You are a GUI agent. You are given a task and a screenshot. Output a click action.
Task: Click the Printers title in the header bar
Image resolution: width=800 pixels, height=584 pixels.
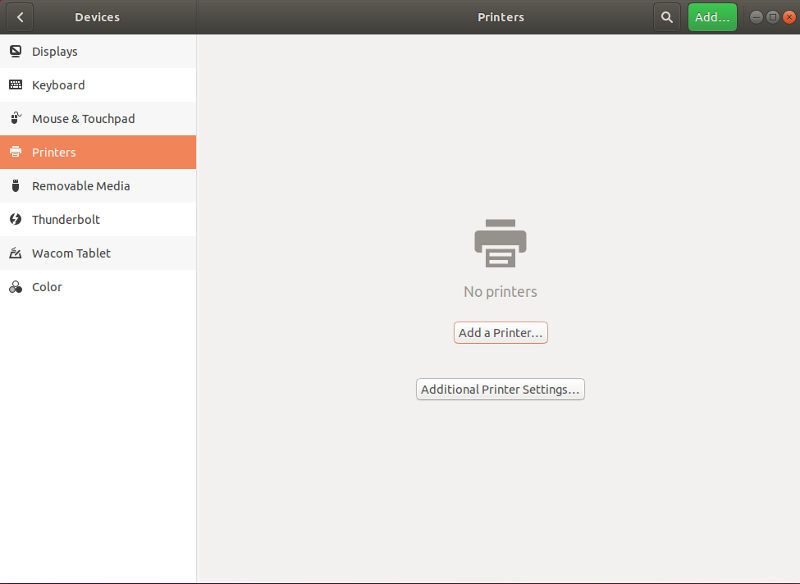(500, 17)
